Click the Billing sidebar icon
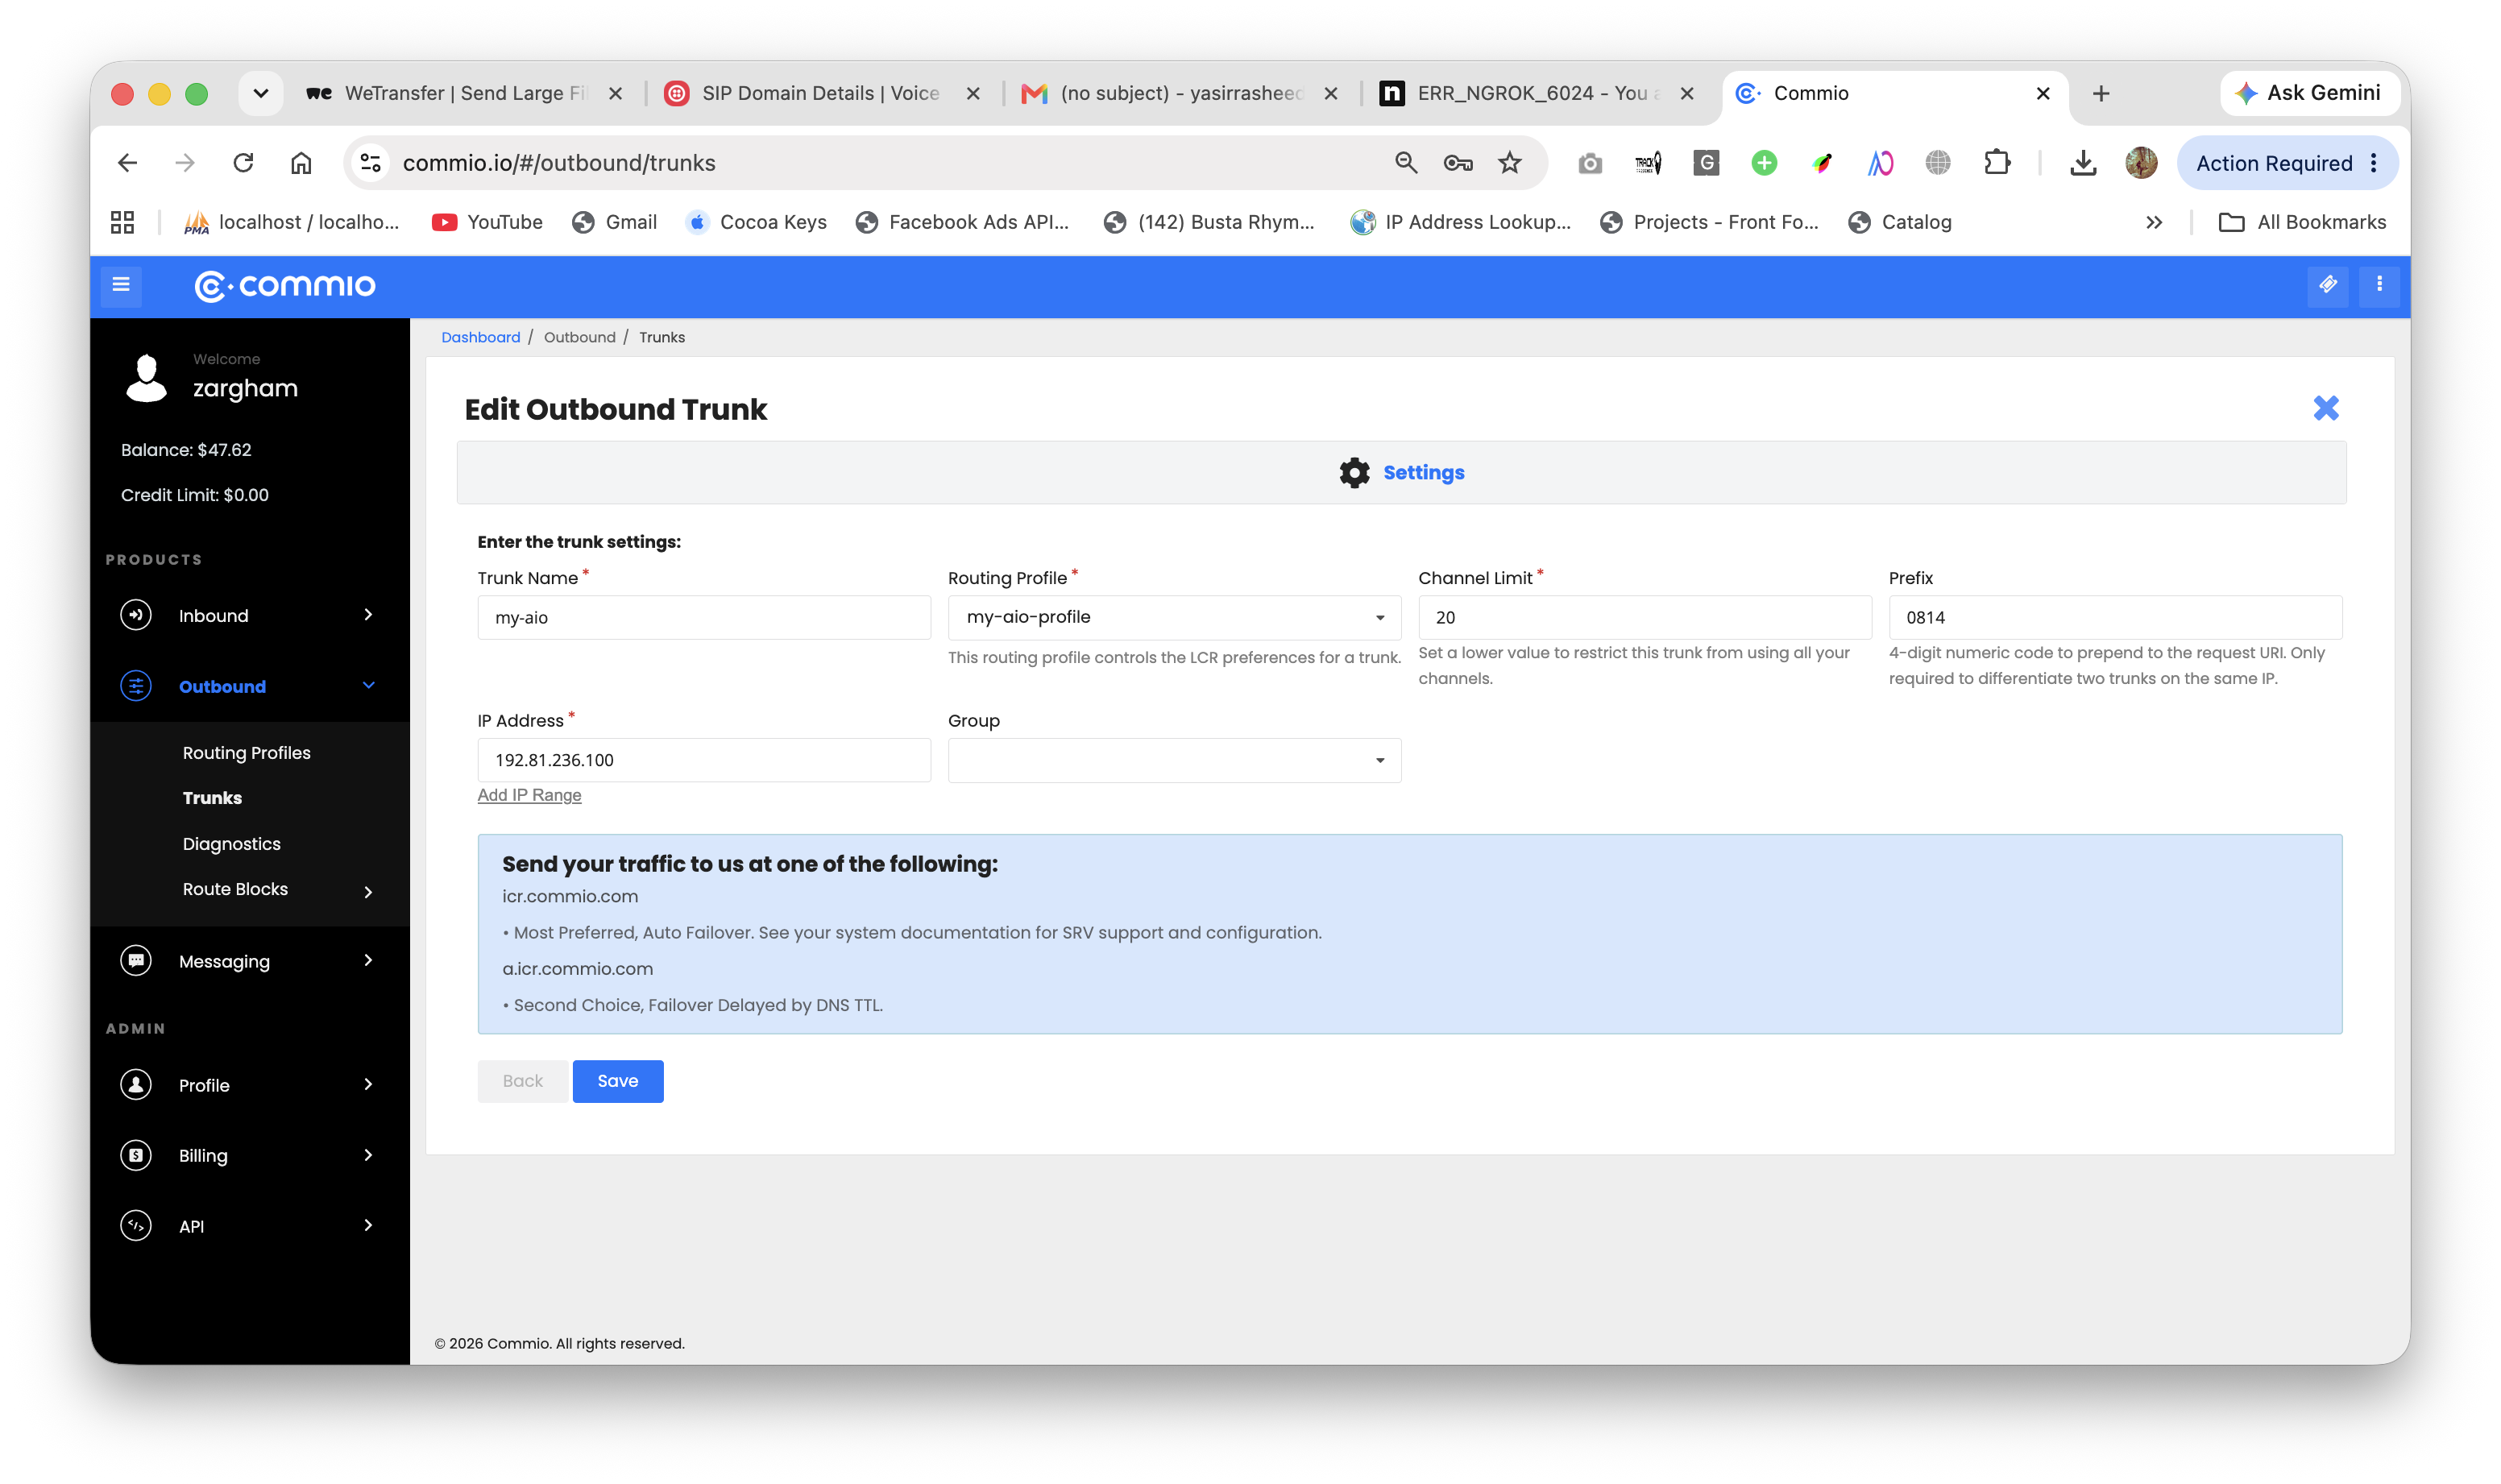Viewport: 2501px width, 1484px height. (x=136, y=1155)
